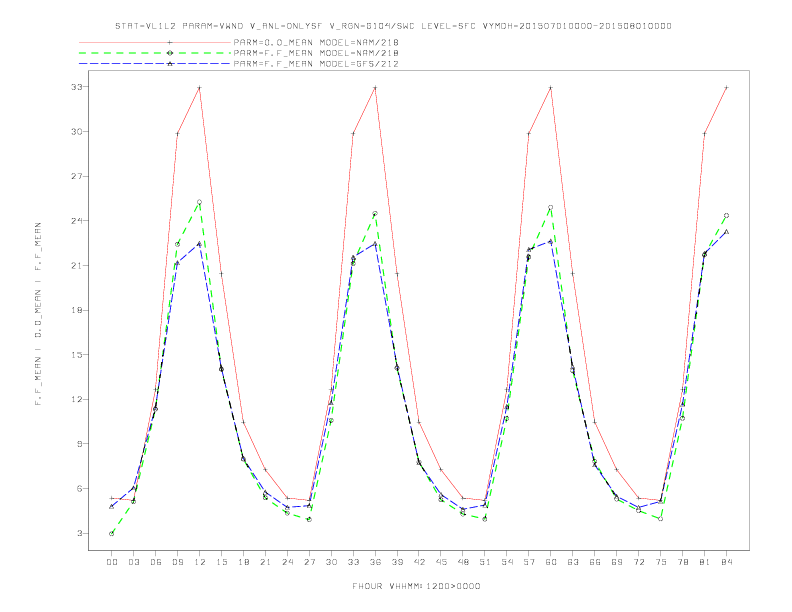Click x-axis forecast hour label 63
The height and width of the screenshot is (612, 792).
(x=573, y=562)
